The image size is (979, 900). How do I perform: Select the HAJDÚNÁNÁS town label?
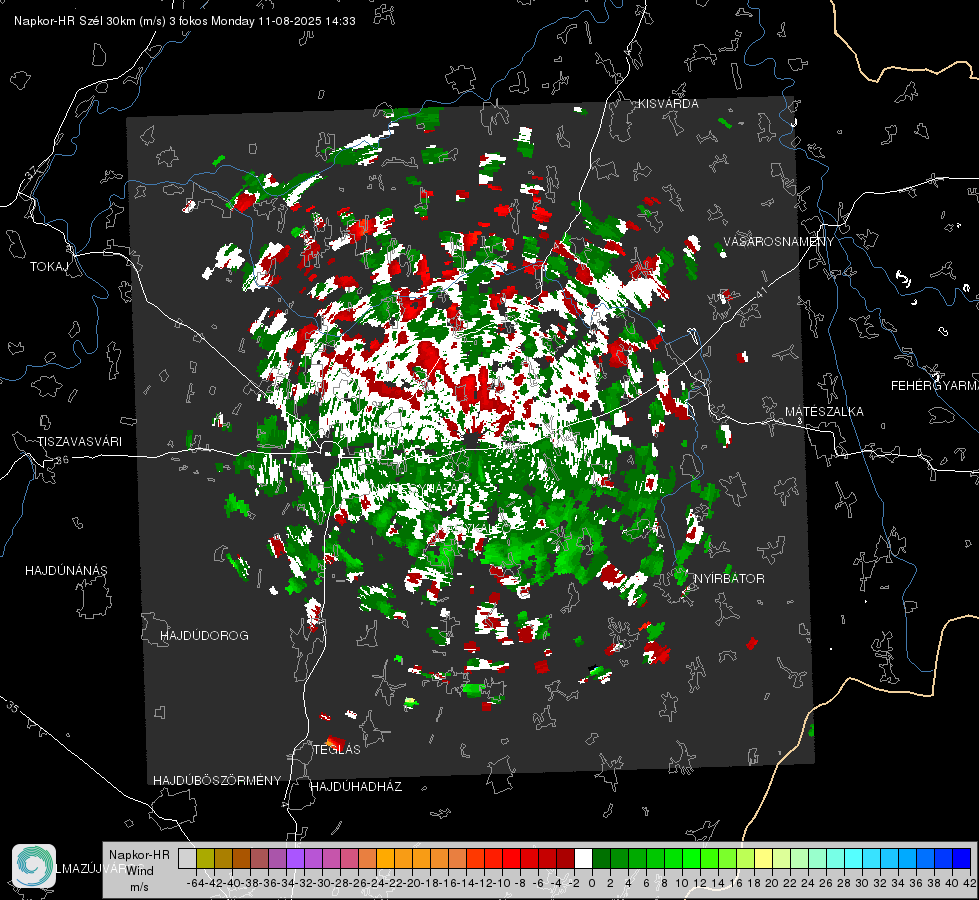coord(66,570)
